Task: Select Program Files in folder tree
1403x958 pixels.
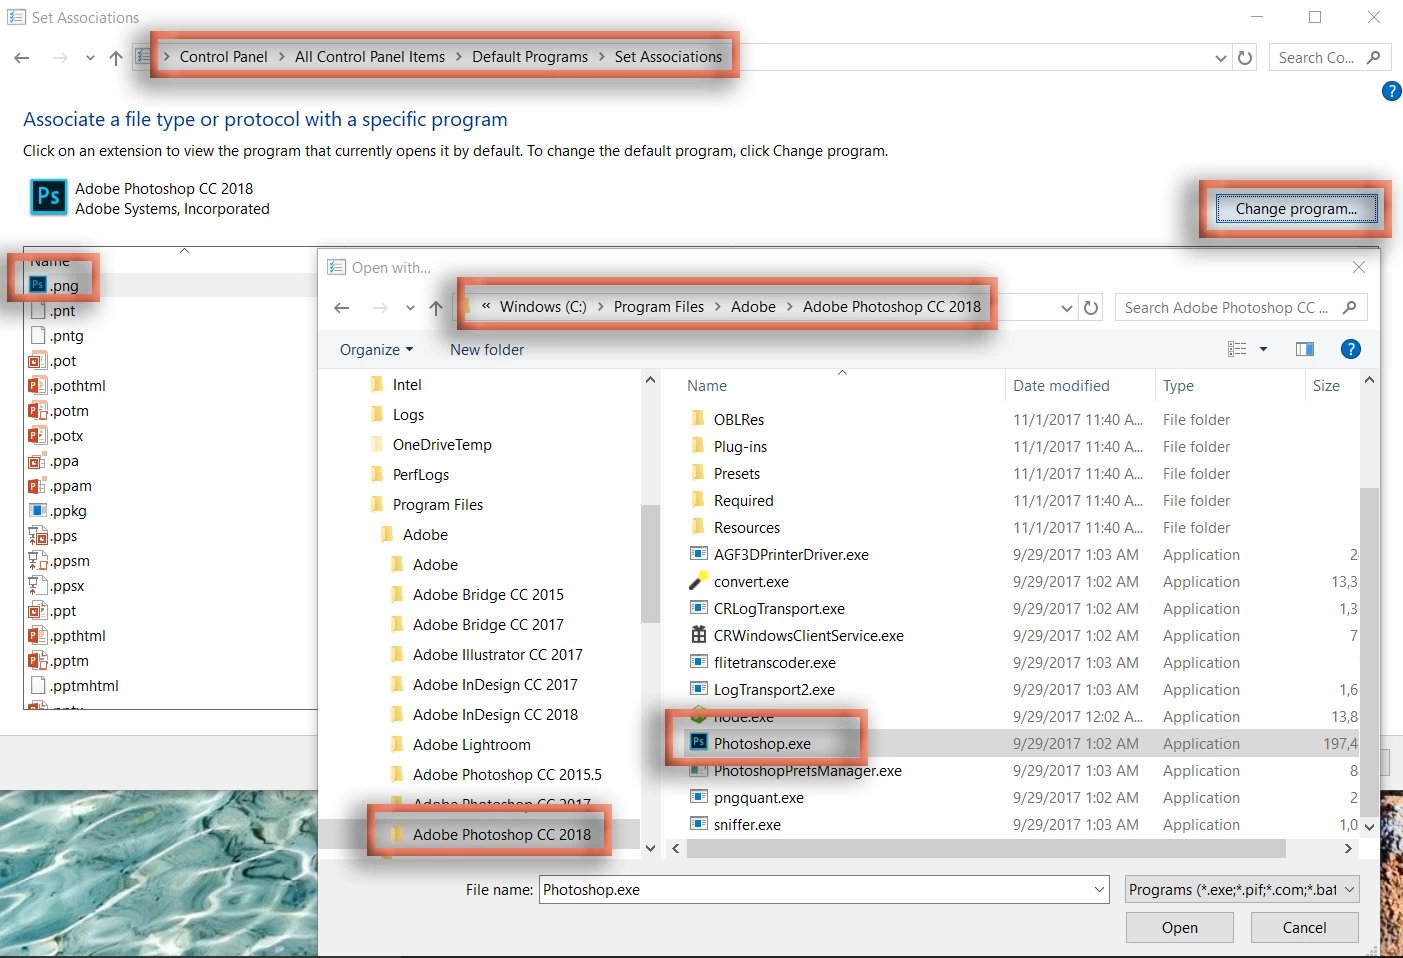Action: coord(437,504)
